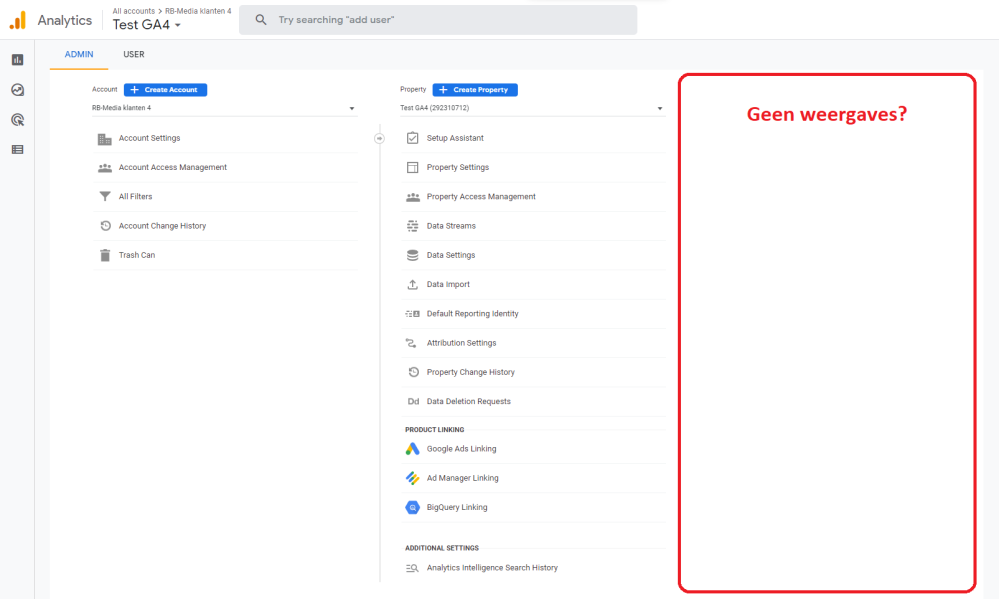This screenshot has width=999, height=599.
Task: Click the Ad Manager Linking icon
Action: tap(412, 478)
